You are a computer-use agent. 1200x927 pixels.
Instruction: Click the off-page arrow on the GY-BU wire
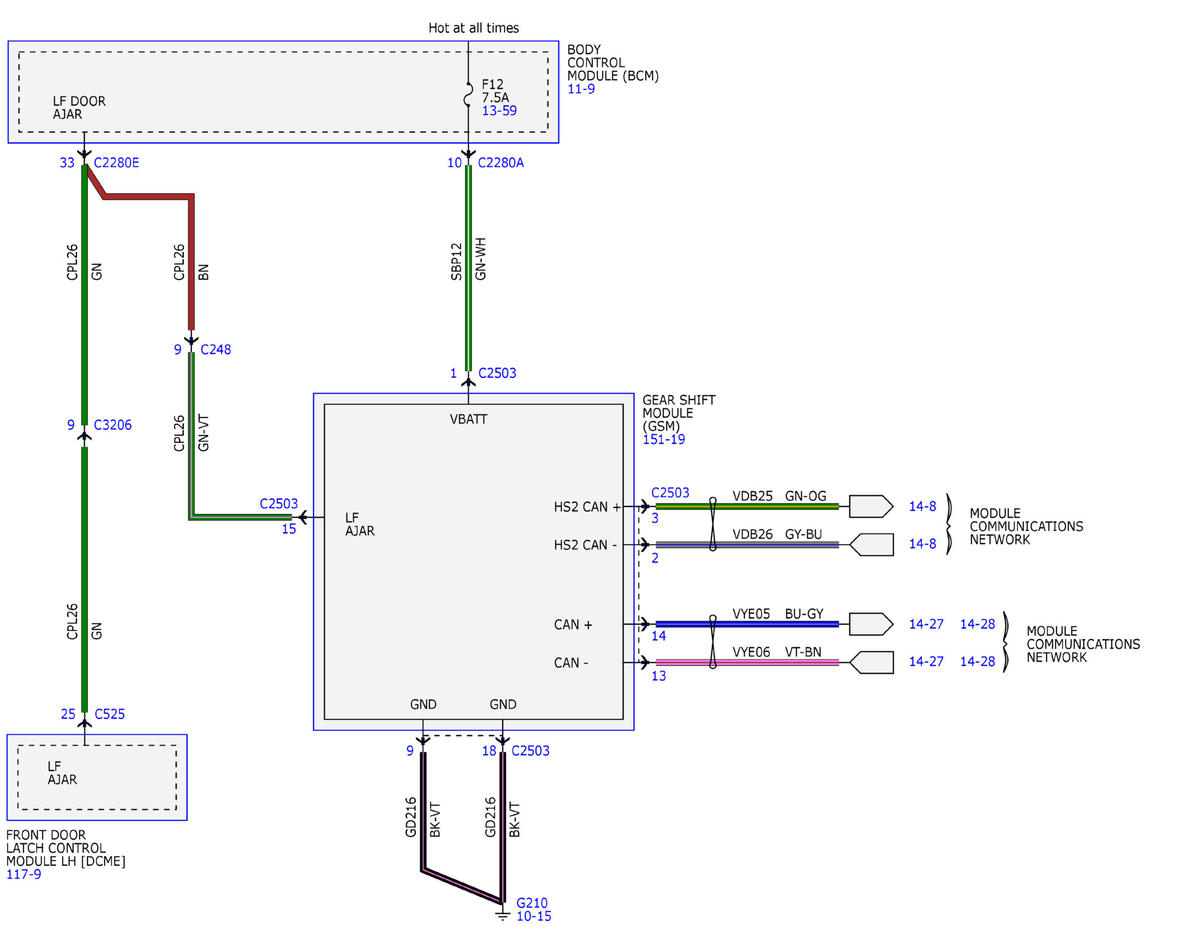pos(870,544)
